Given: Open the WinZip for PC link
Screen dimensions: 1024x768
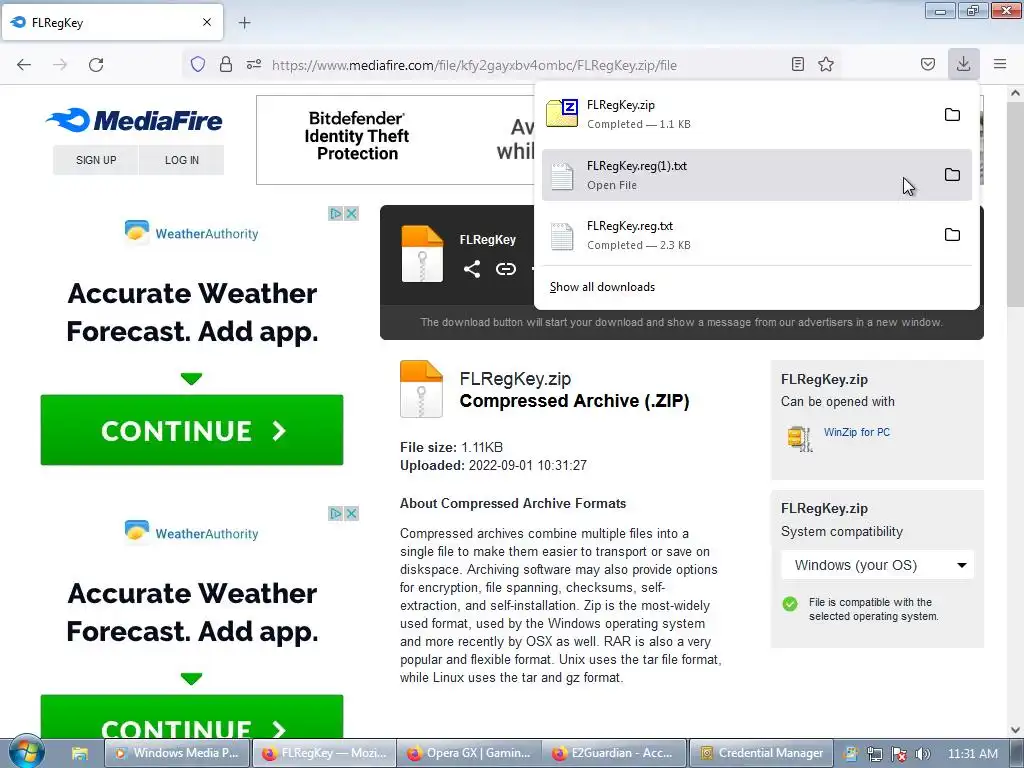Looking at the screenshot, I should point(856,432).
